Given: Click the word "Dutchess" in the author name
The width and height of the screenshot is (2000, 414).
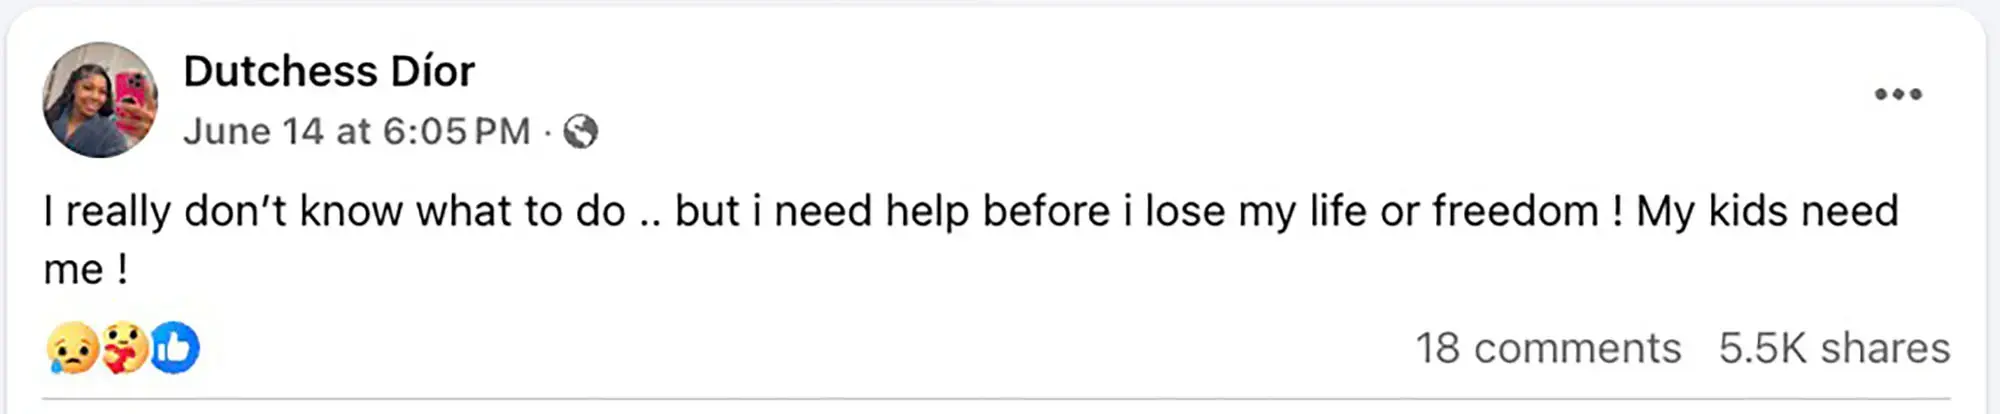Looking at the screenshot, I should pyautogui.click(x=280, y=71).
